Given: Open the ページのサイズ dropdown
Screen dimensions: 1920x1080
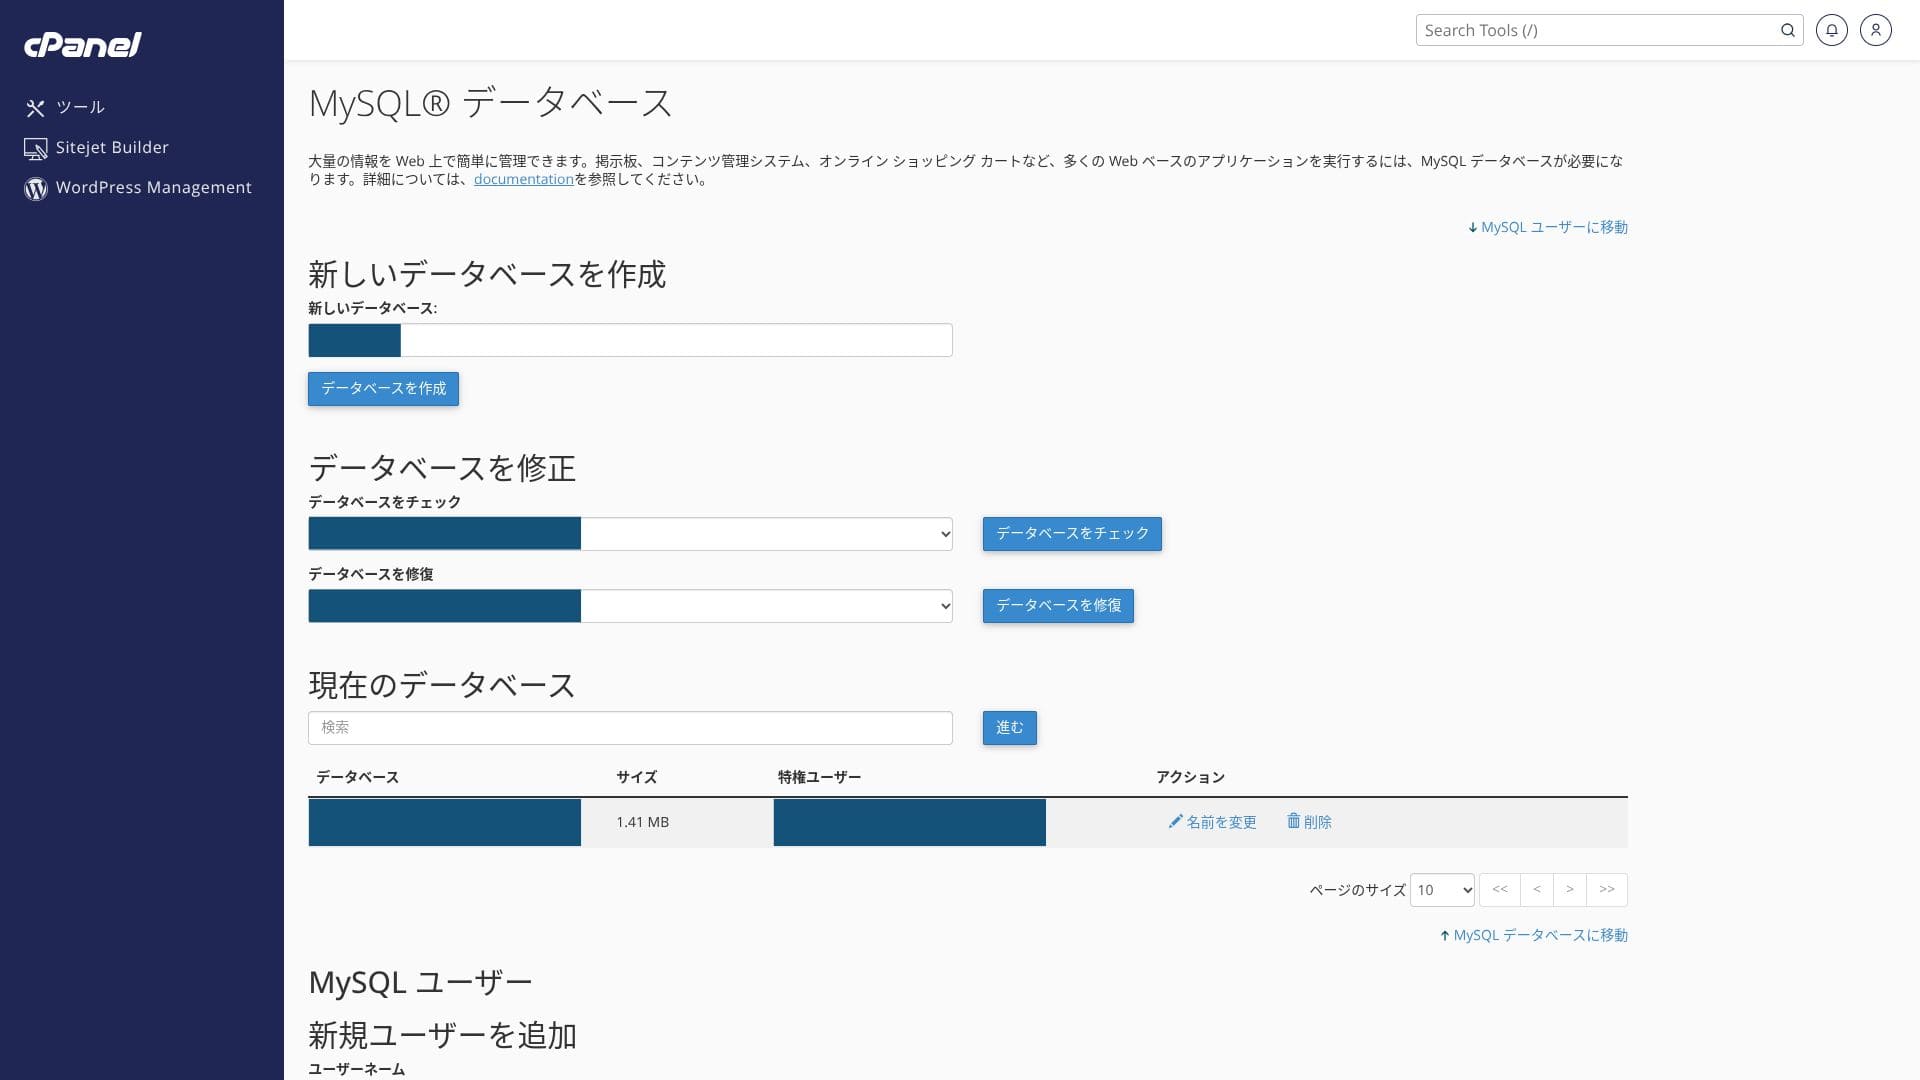Looking at the screenshot, I should click(1441, 890).
